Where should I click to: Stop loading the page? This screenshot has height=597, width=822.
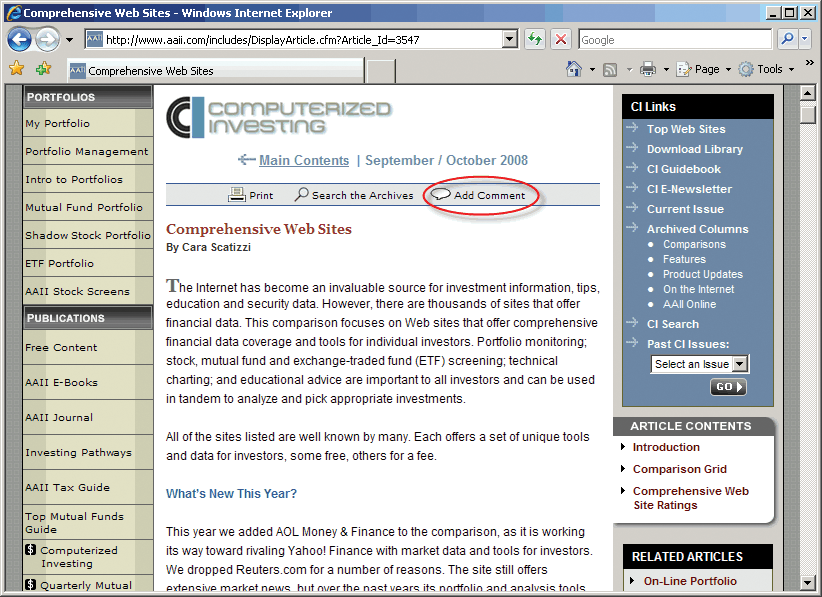click(x=560, y=39)
